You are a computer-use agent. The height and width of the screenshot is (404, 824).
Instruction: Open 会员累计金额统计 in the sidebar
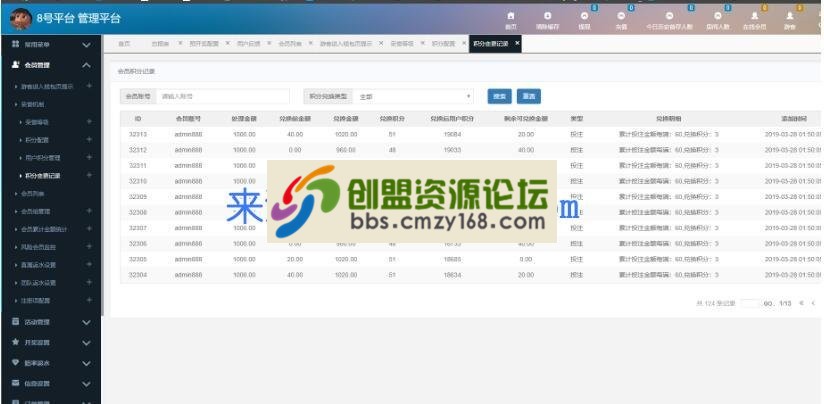pos(44,229)
